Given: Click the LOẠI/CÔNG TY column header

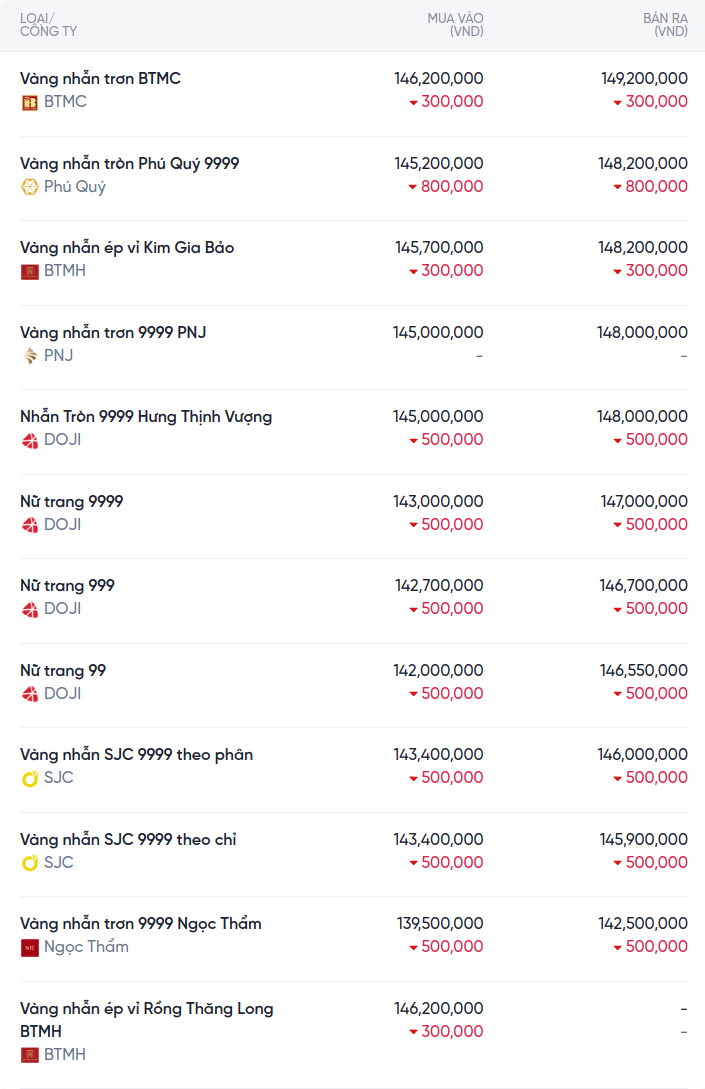Looking at the screenshot, I should (x=48, y=25).
